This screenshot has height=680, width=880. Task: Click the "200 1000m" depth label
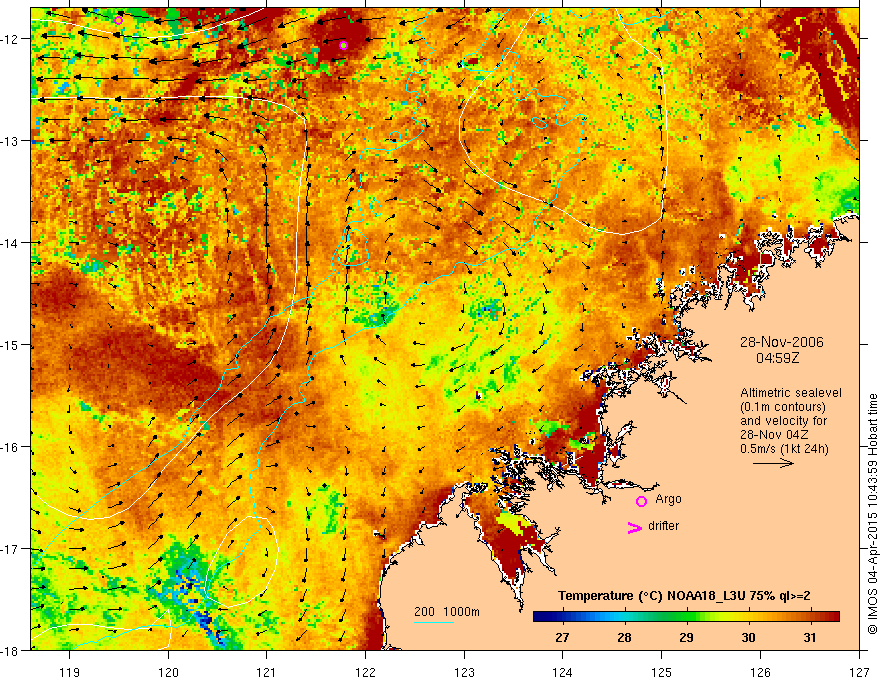pos(447,612)
